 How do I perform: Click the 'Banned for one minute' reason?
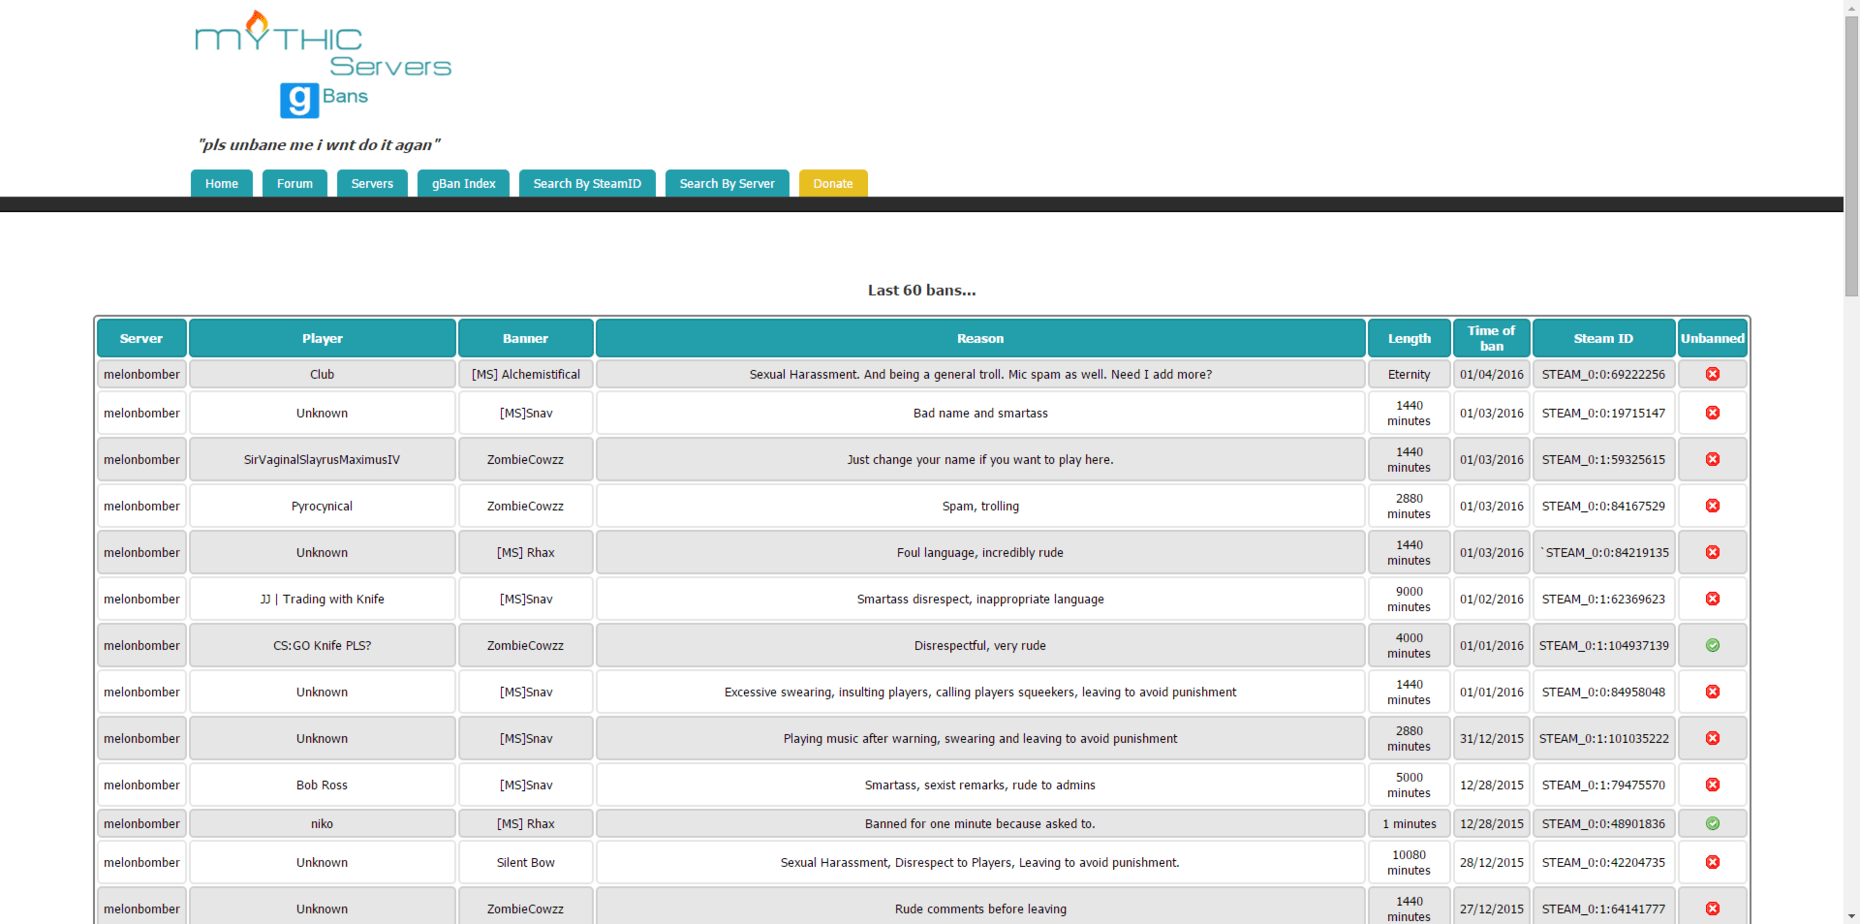pos(980,824)
